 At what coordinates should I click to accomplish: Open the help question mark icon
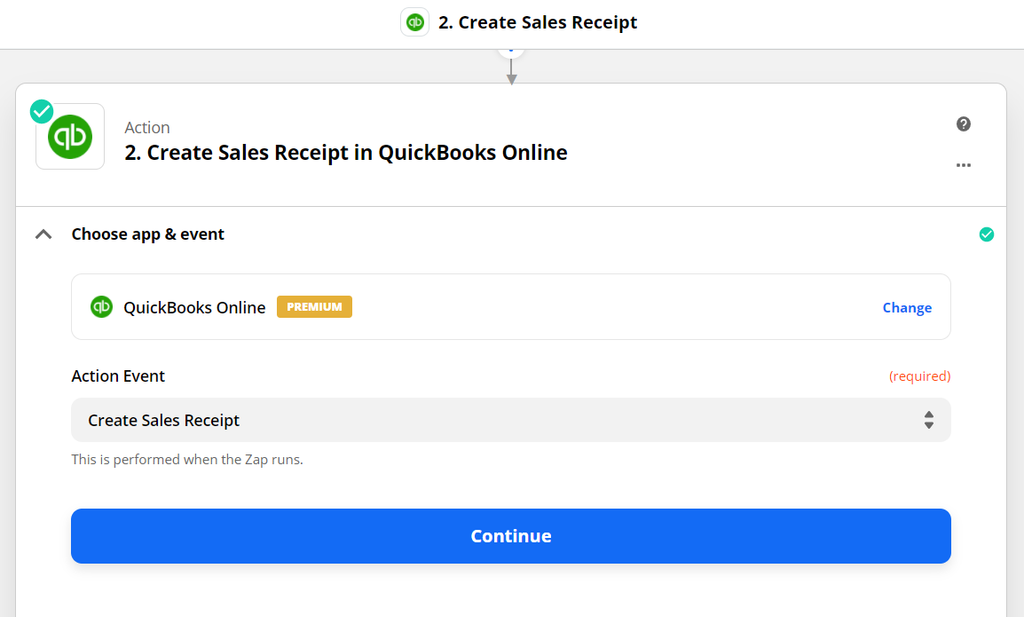[963, 123]
